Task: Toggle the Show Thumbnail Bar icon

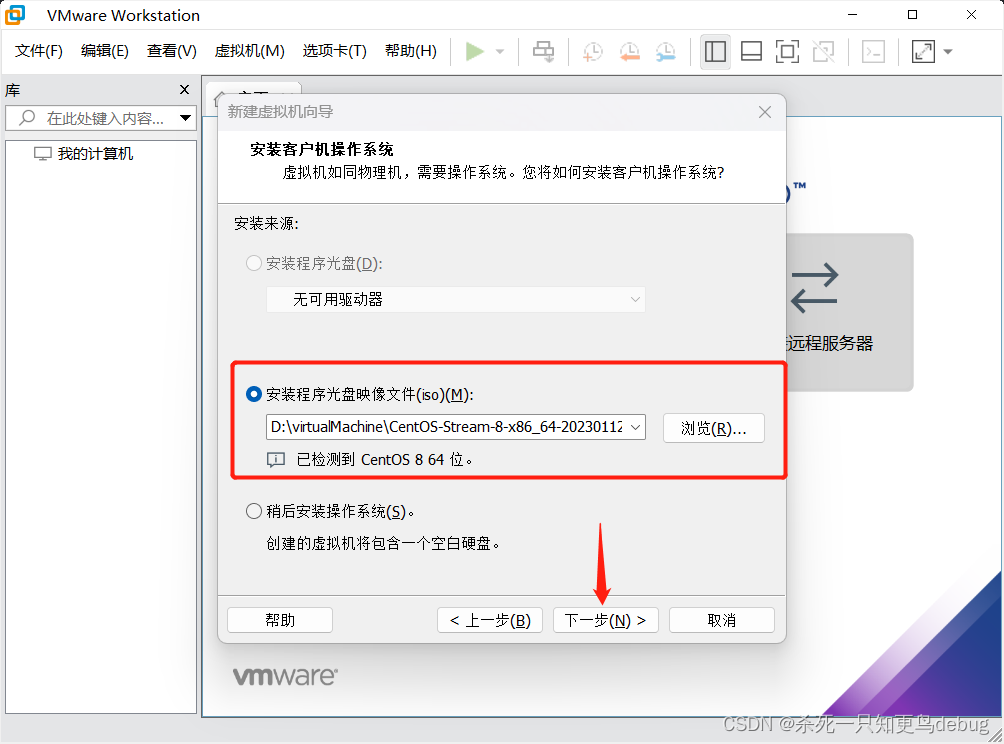Action: click(751, 50)
